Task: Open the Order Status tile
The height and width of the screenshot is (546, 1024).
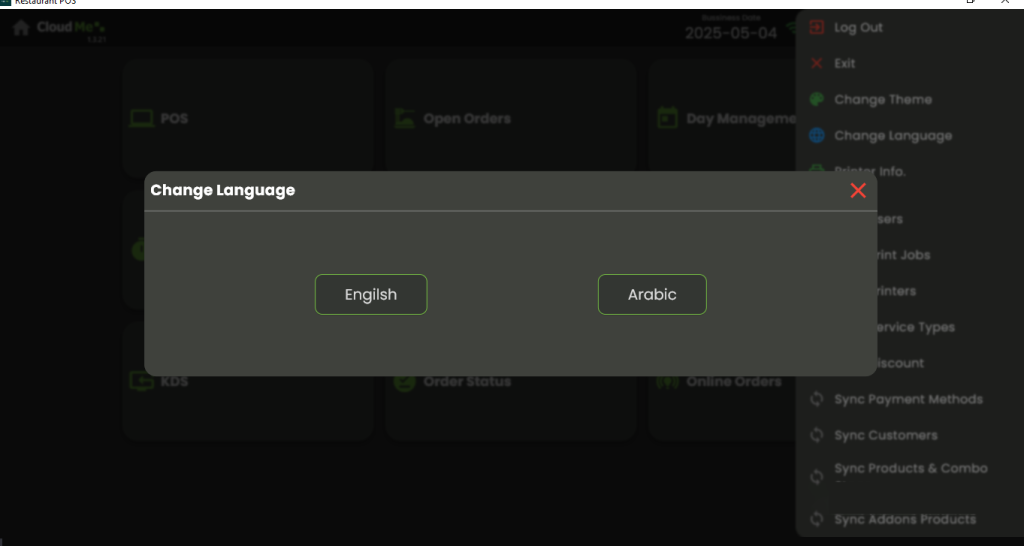Action: 467,382
